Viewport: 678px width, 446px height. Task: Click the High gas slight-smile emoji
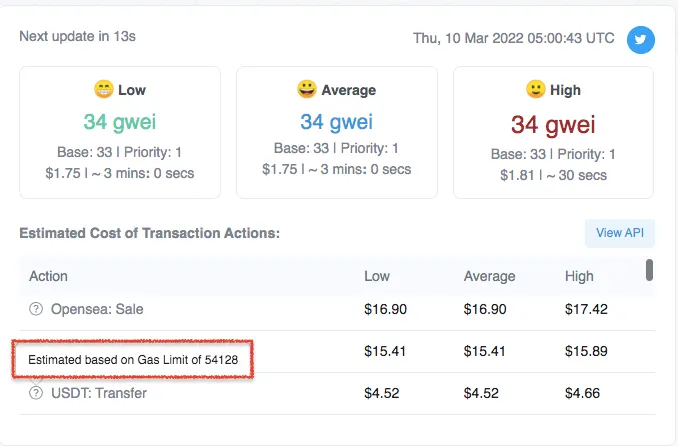point(536,90)
